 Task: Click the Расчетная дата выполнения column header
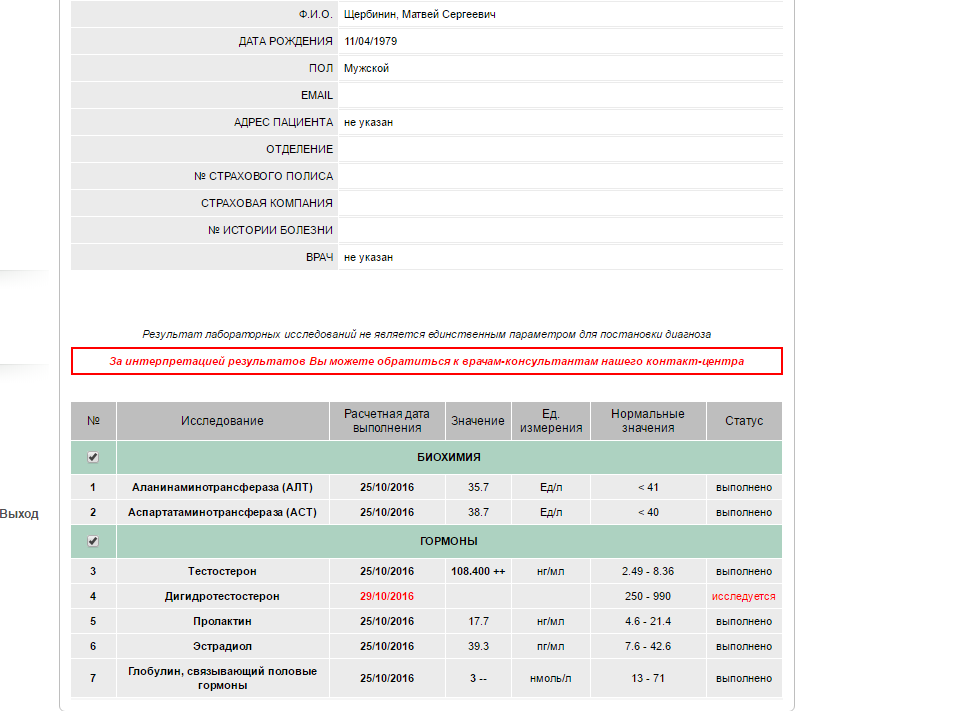(386, 421)
